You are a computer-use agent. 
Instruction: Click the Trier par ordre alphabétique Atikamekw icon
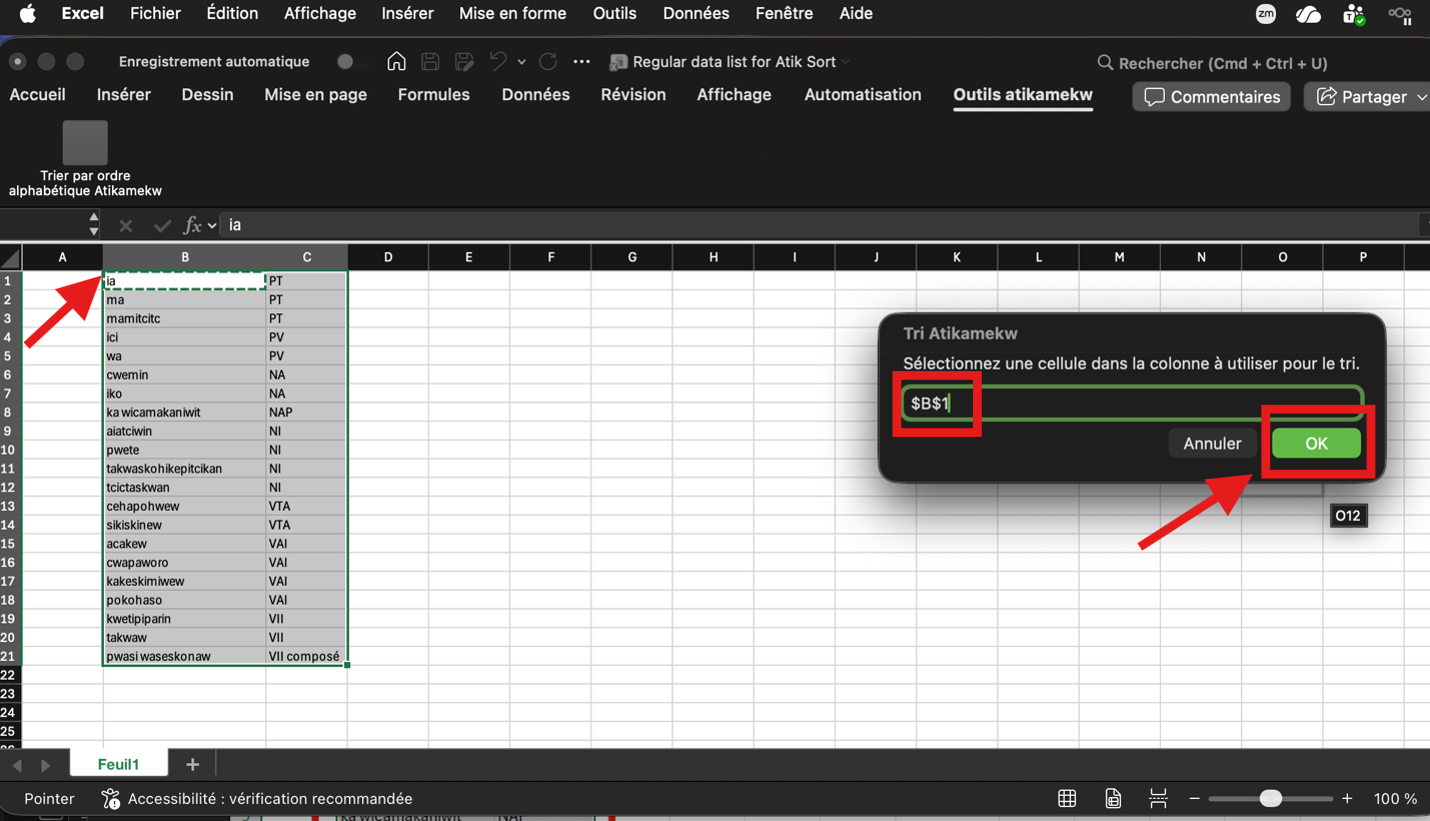[85, 142]
